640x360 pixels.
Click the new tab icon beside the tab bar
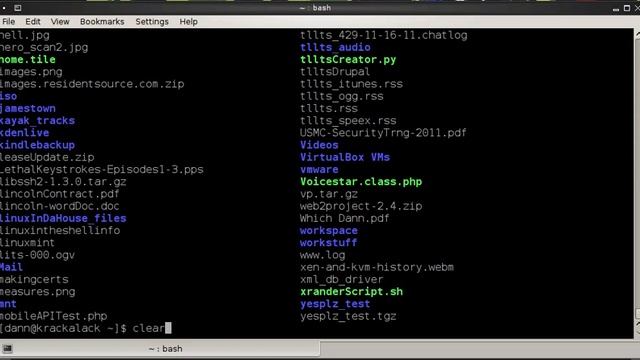tap(7, 349)
